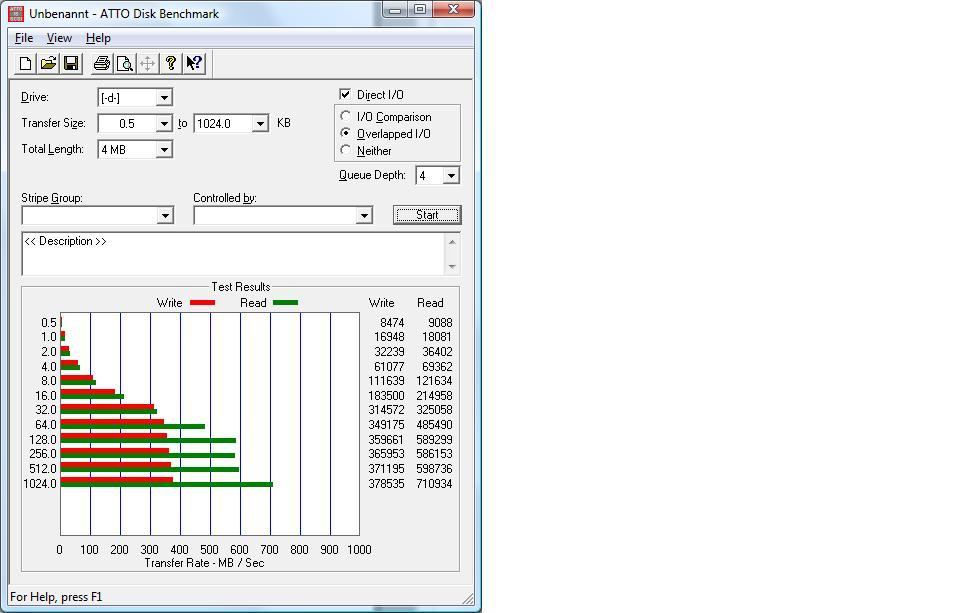The height and width of the screenshot is (613, 960).
Task: Expand the Drive dropdown
Action: tap(164, 97)
